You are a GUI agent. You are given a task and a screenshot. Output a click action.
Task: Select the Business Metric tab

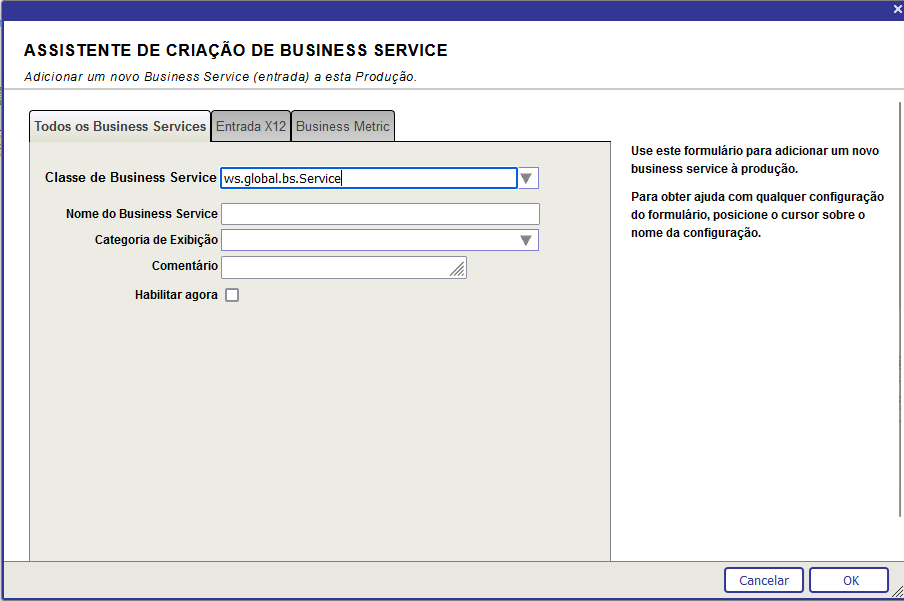pyautogui.click(x=343, y=127)
